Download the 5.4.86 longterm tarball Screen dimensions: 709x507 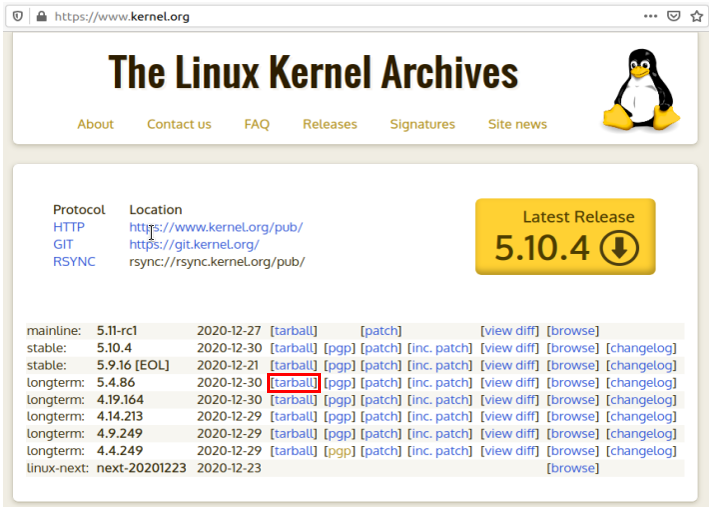click(x=294, y=382)
